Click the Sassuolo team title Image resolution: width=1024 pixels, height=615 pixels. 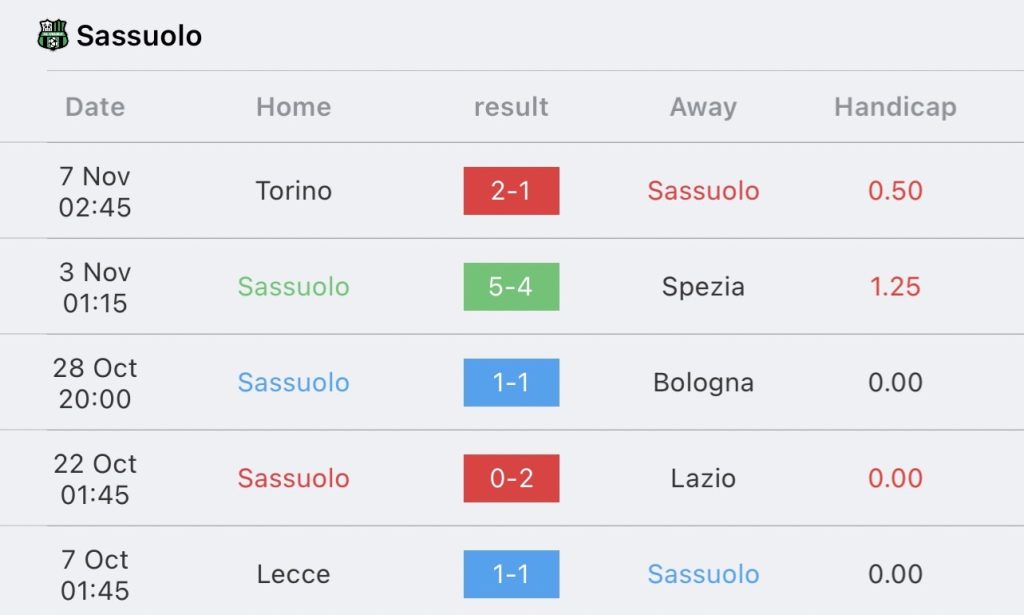139,36
